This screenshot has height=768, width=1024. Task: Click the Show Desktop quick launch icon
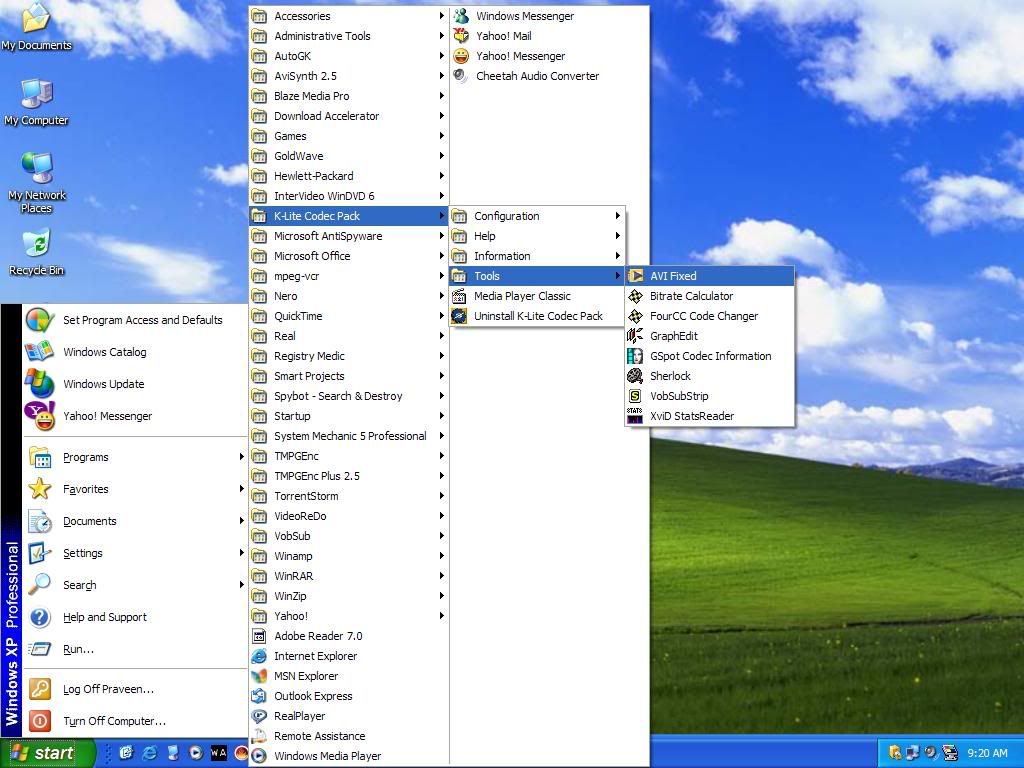tap(126, 753)
